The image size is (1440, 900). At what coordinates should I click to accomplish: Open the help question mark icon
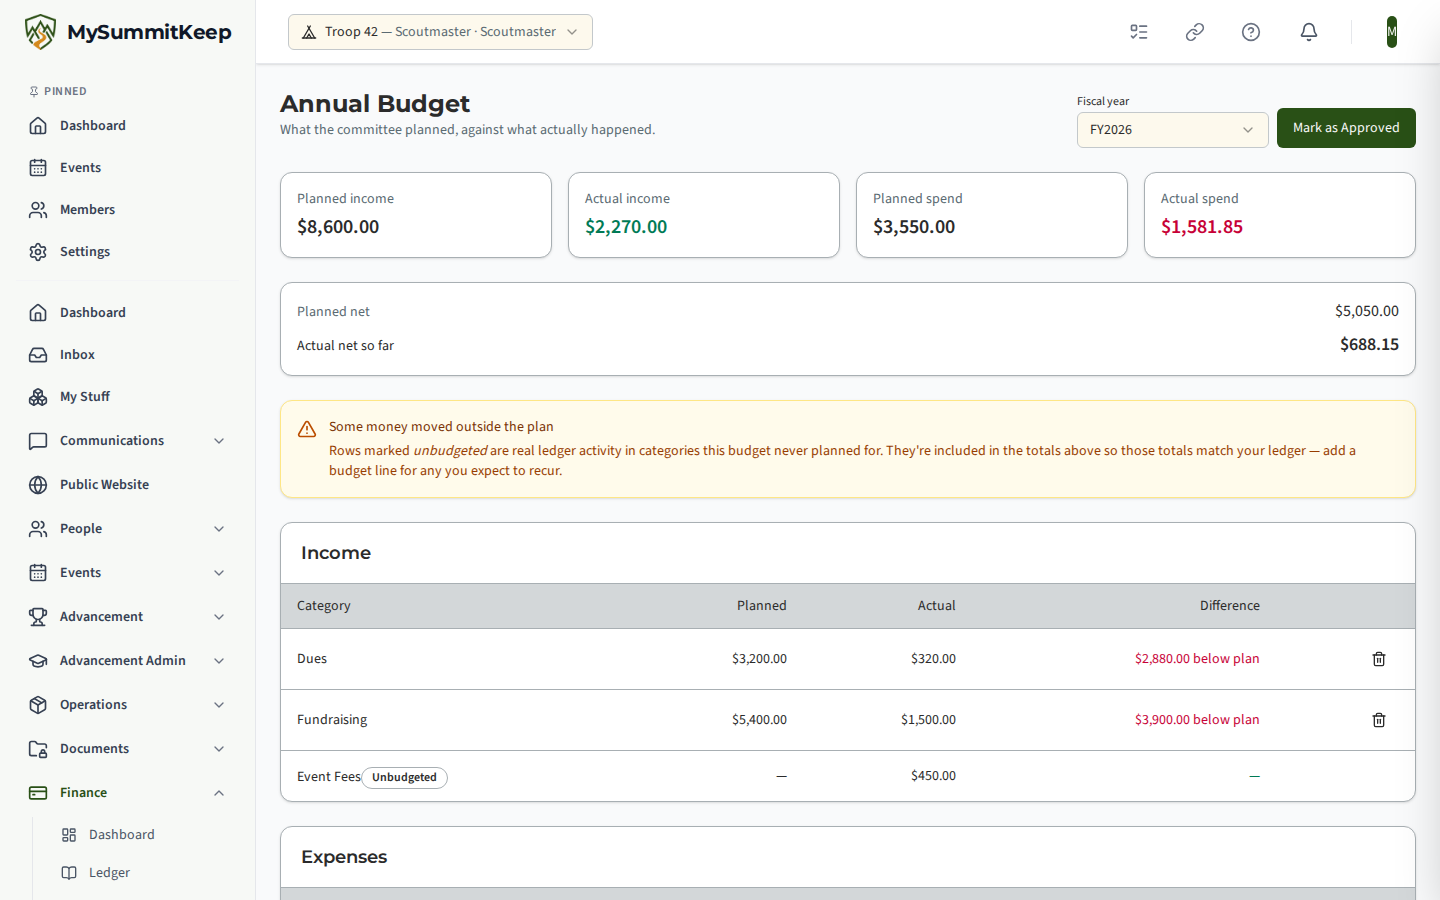1251,32
